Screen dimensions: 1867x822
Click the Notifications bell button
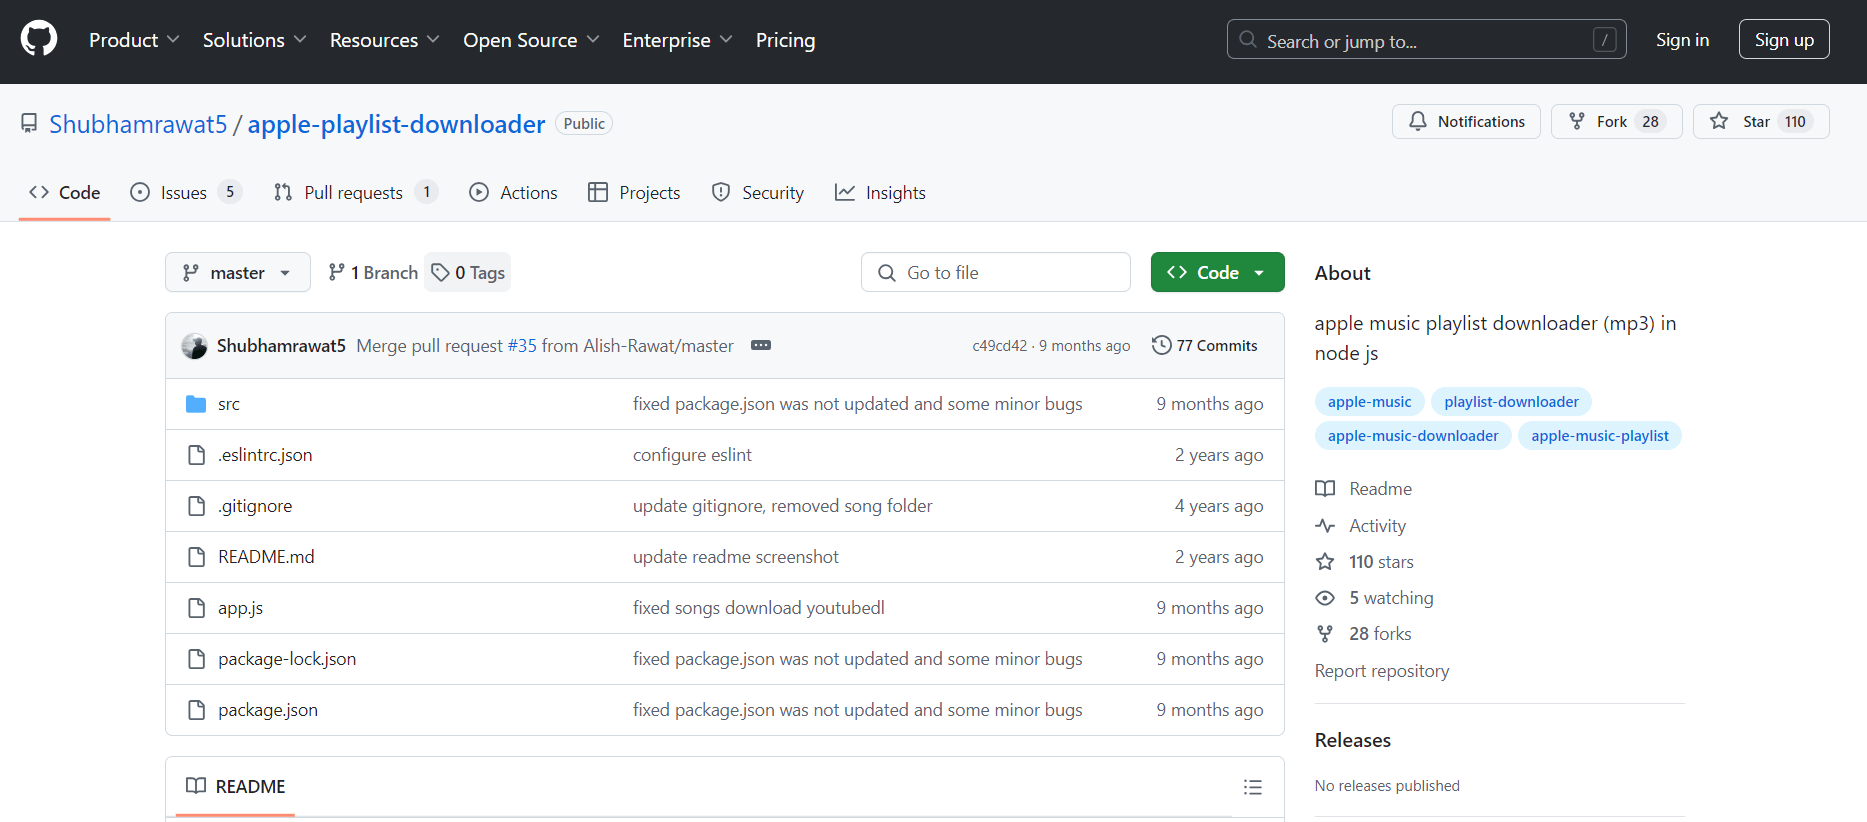coord(1466,121)
